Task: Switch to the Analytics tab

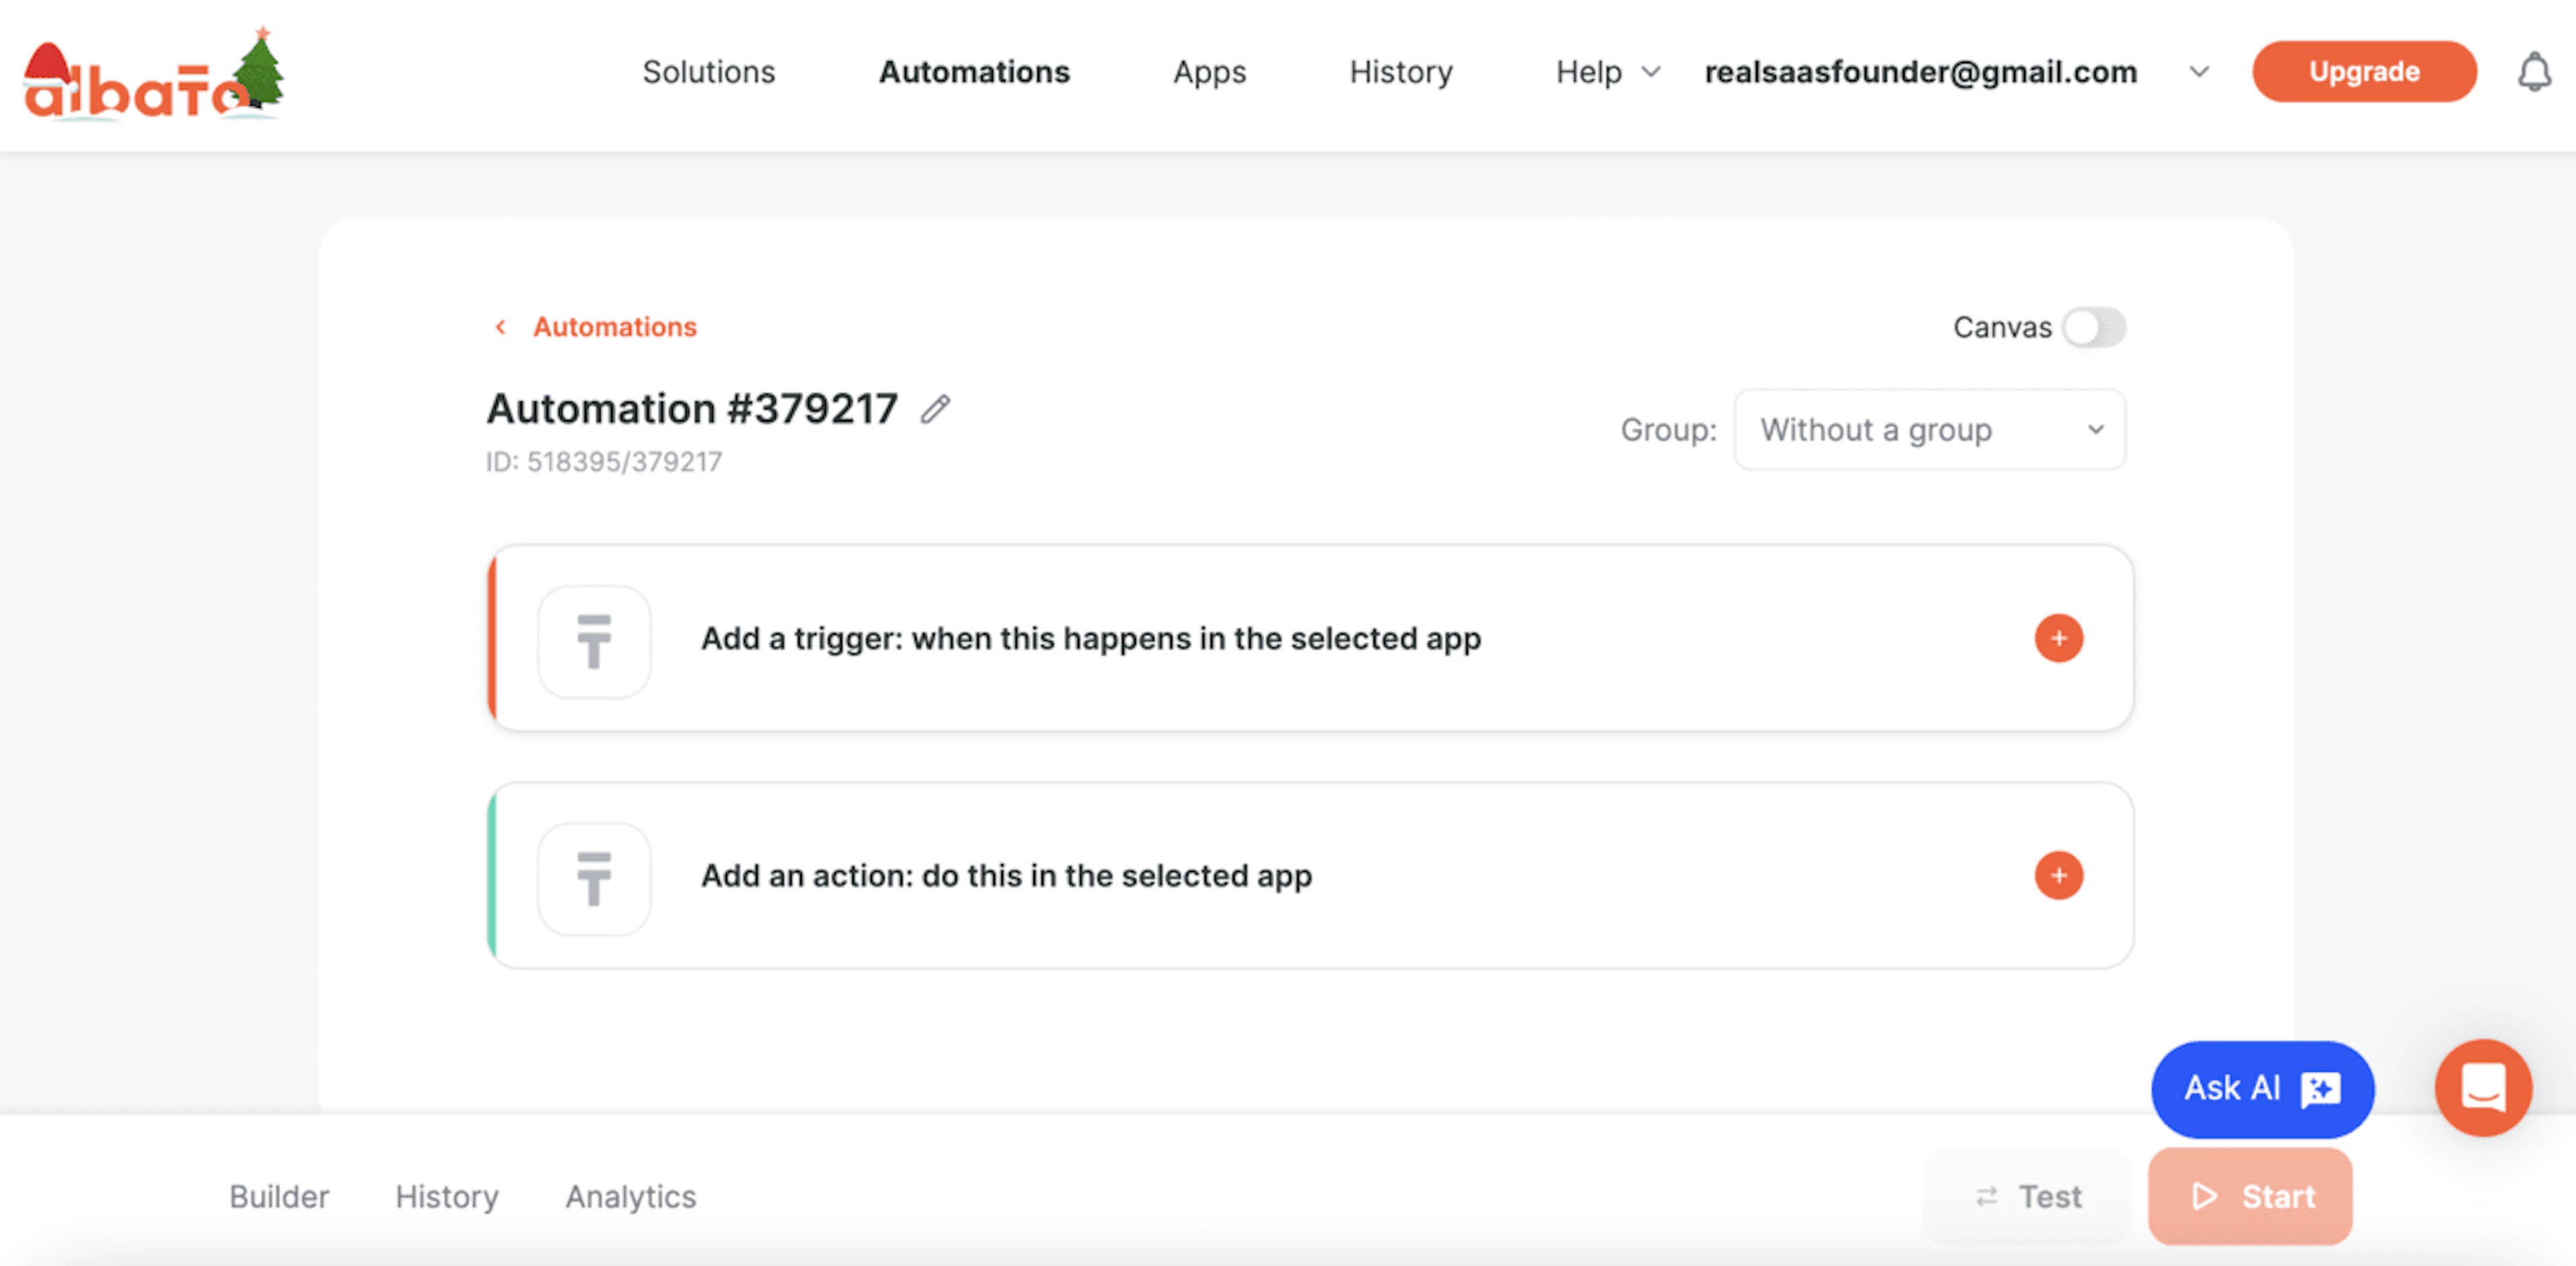Action: 630,1196
